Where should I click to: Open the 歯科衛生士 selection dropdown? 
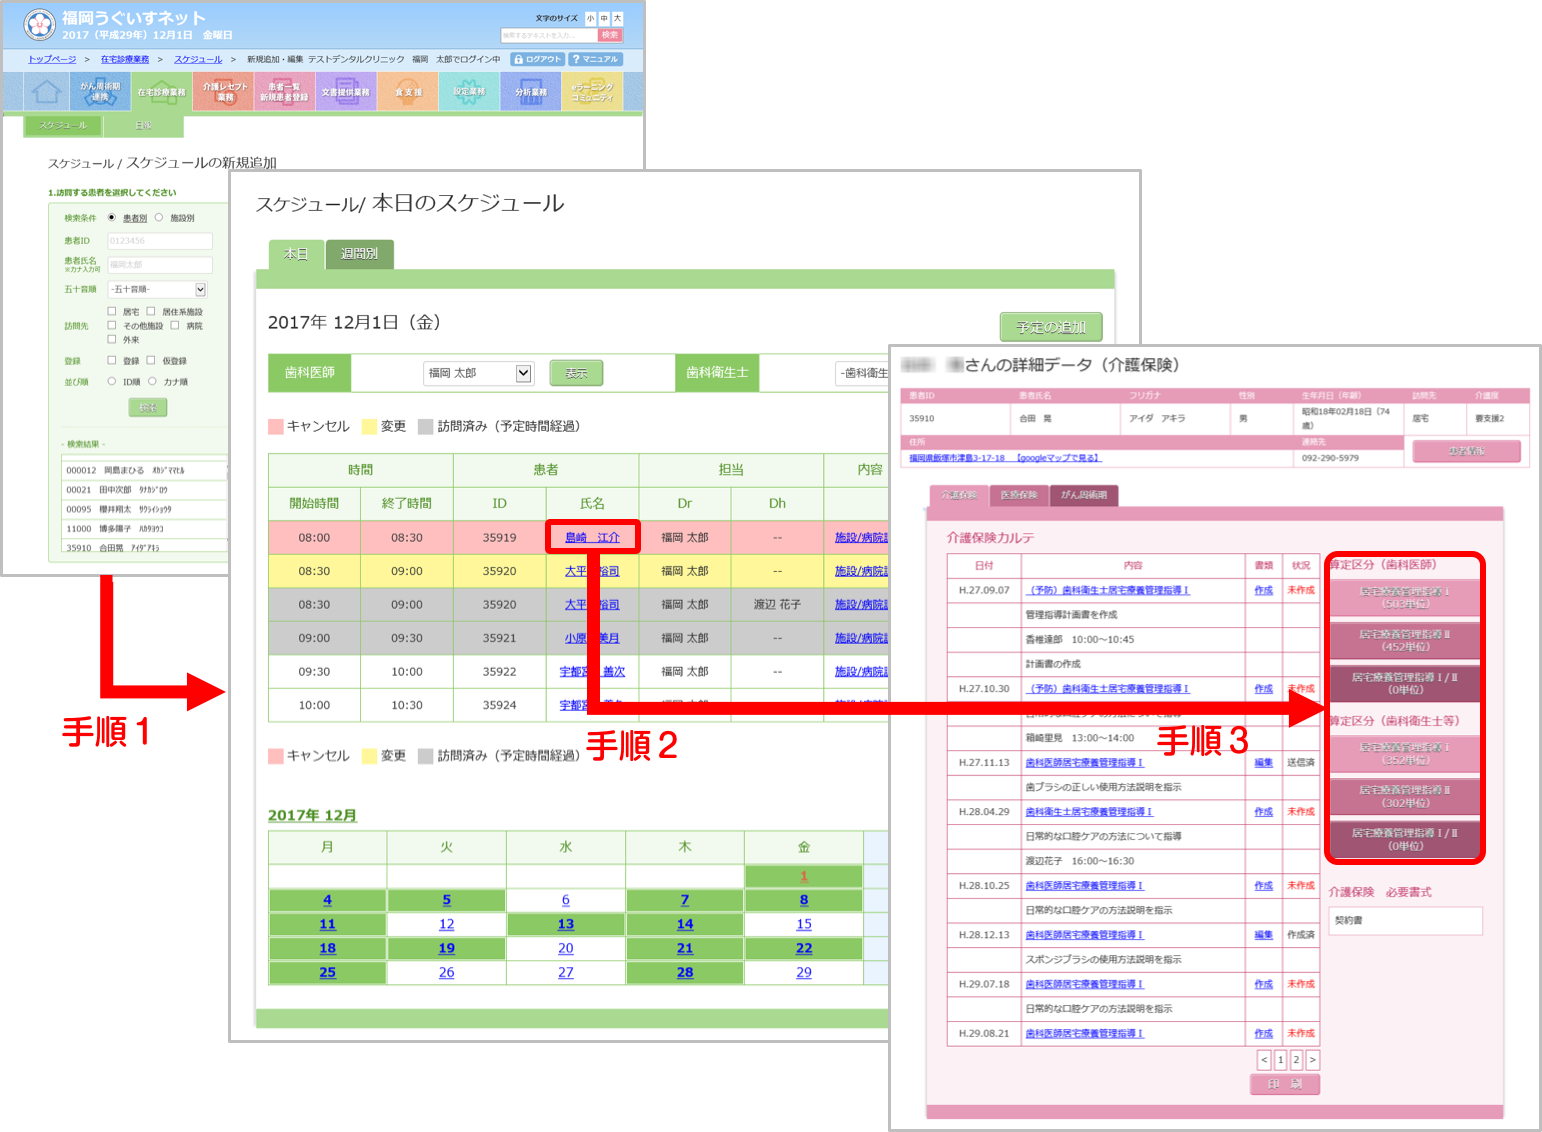click(862, 373)
